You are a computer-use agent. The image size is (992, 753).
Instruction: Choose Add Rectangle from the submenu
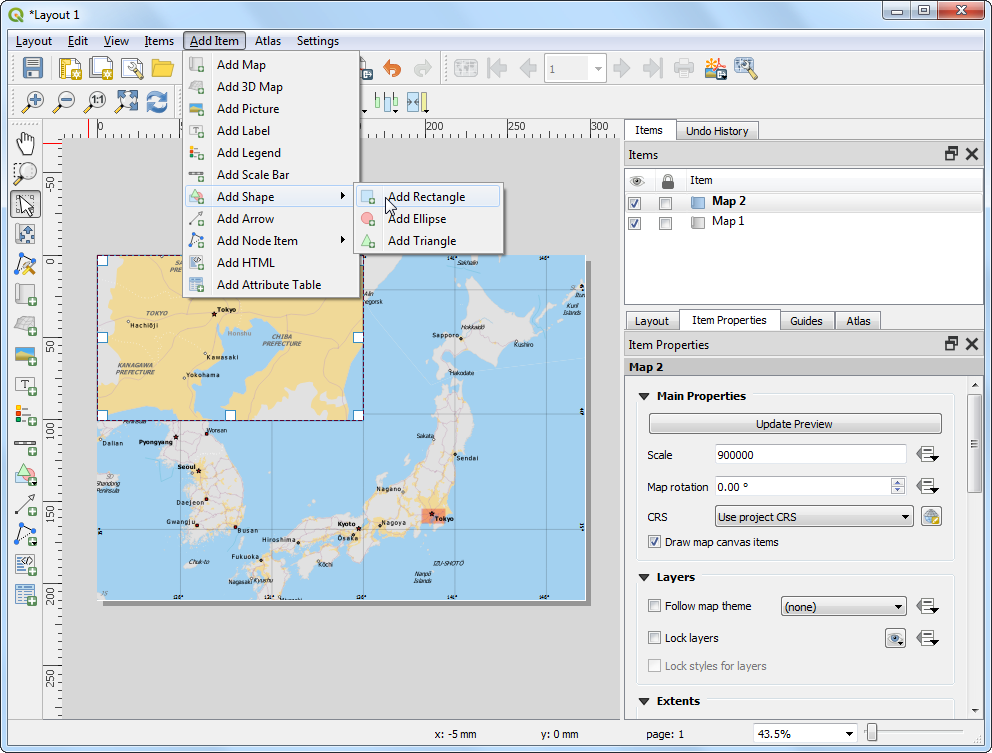(426, 197)
